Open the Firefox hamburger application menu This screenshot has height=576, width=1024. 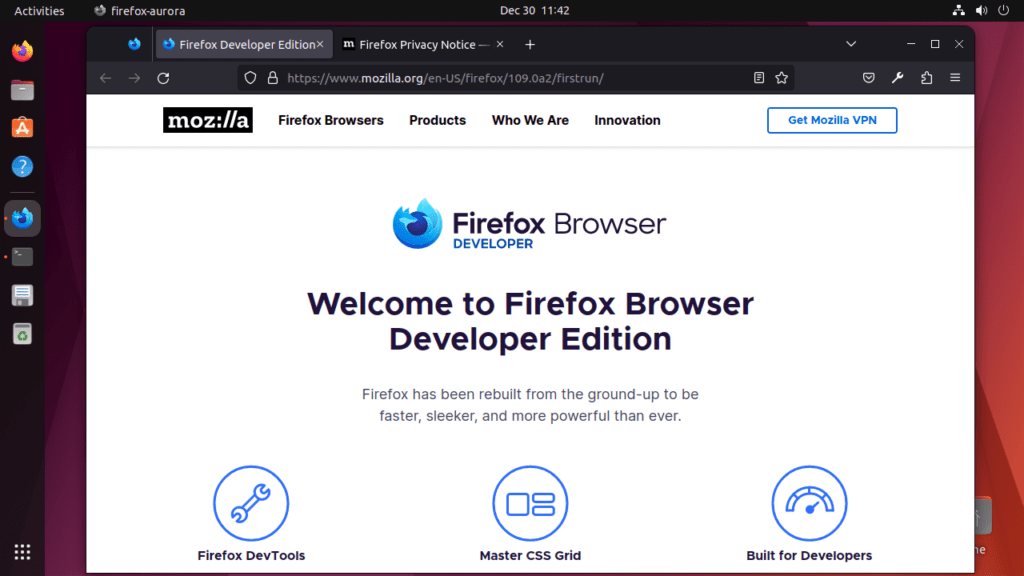[x=955, y=78]
